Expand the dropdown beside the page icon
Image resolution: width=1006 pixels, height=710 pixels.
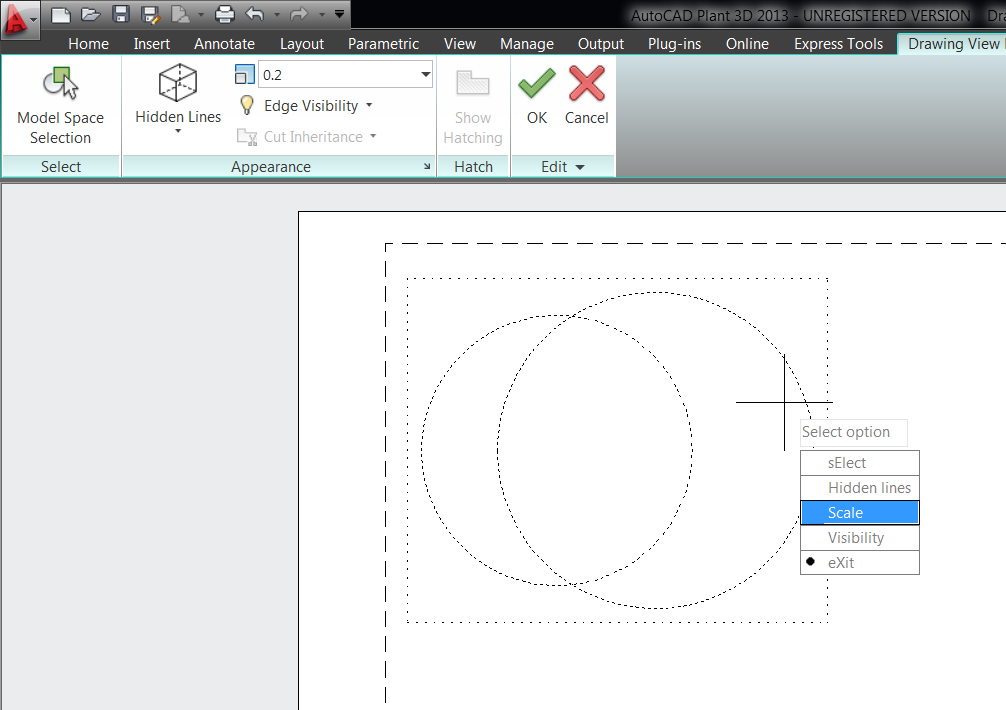(201, 14)
